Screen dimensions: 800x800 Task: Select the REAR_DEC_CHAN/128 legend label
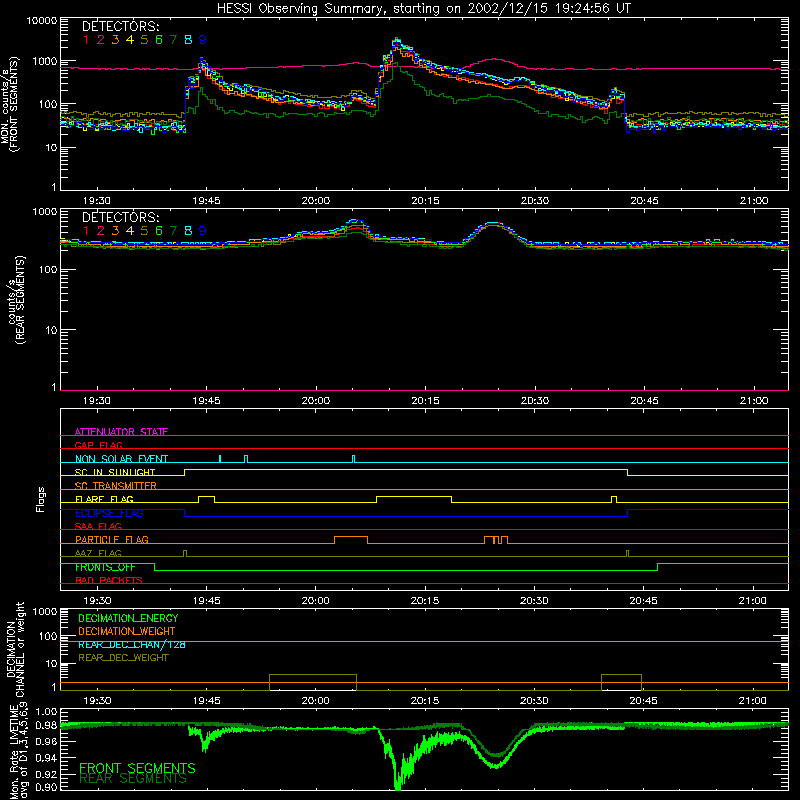tap(132, 645)
